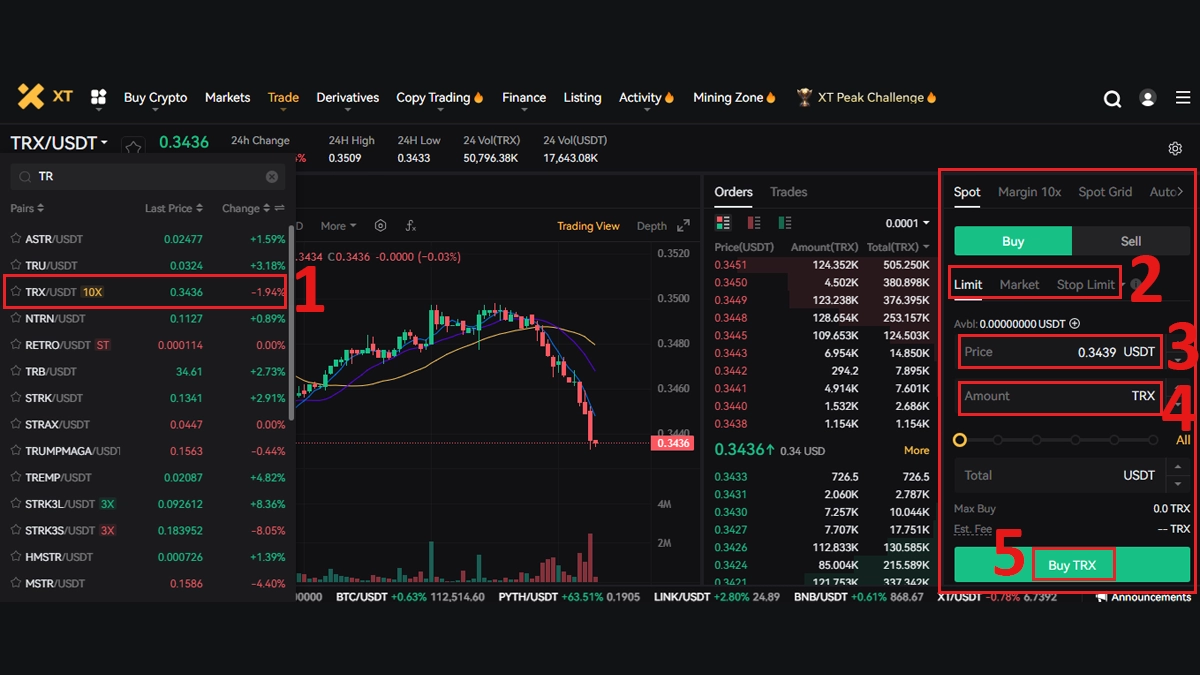This screenshot has width=1200, height=675.
Task: Open the chart More dropdown
Action: point(338,226)
